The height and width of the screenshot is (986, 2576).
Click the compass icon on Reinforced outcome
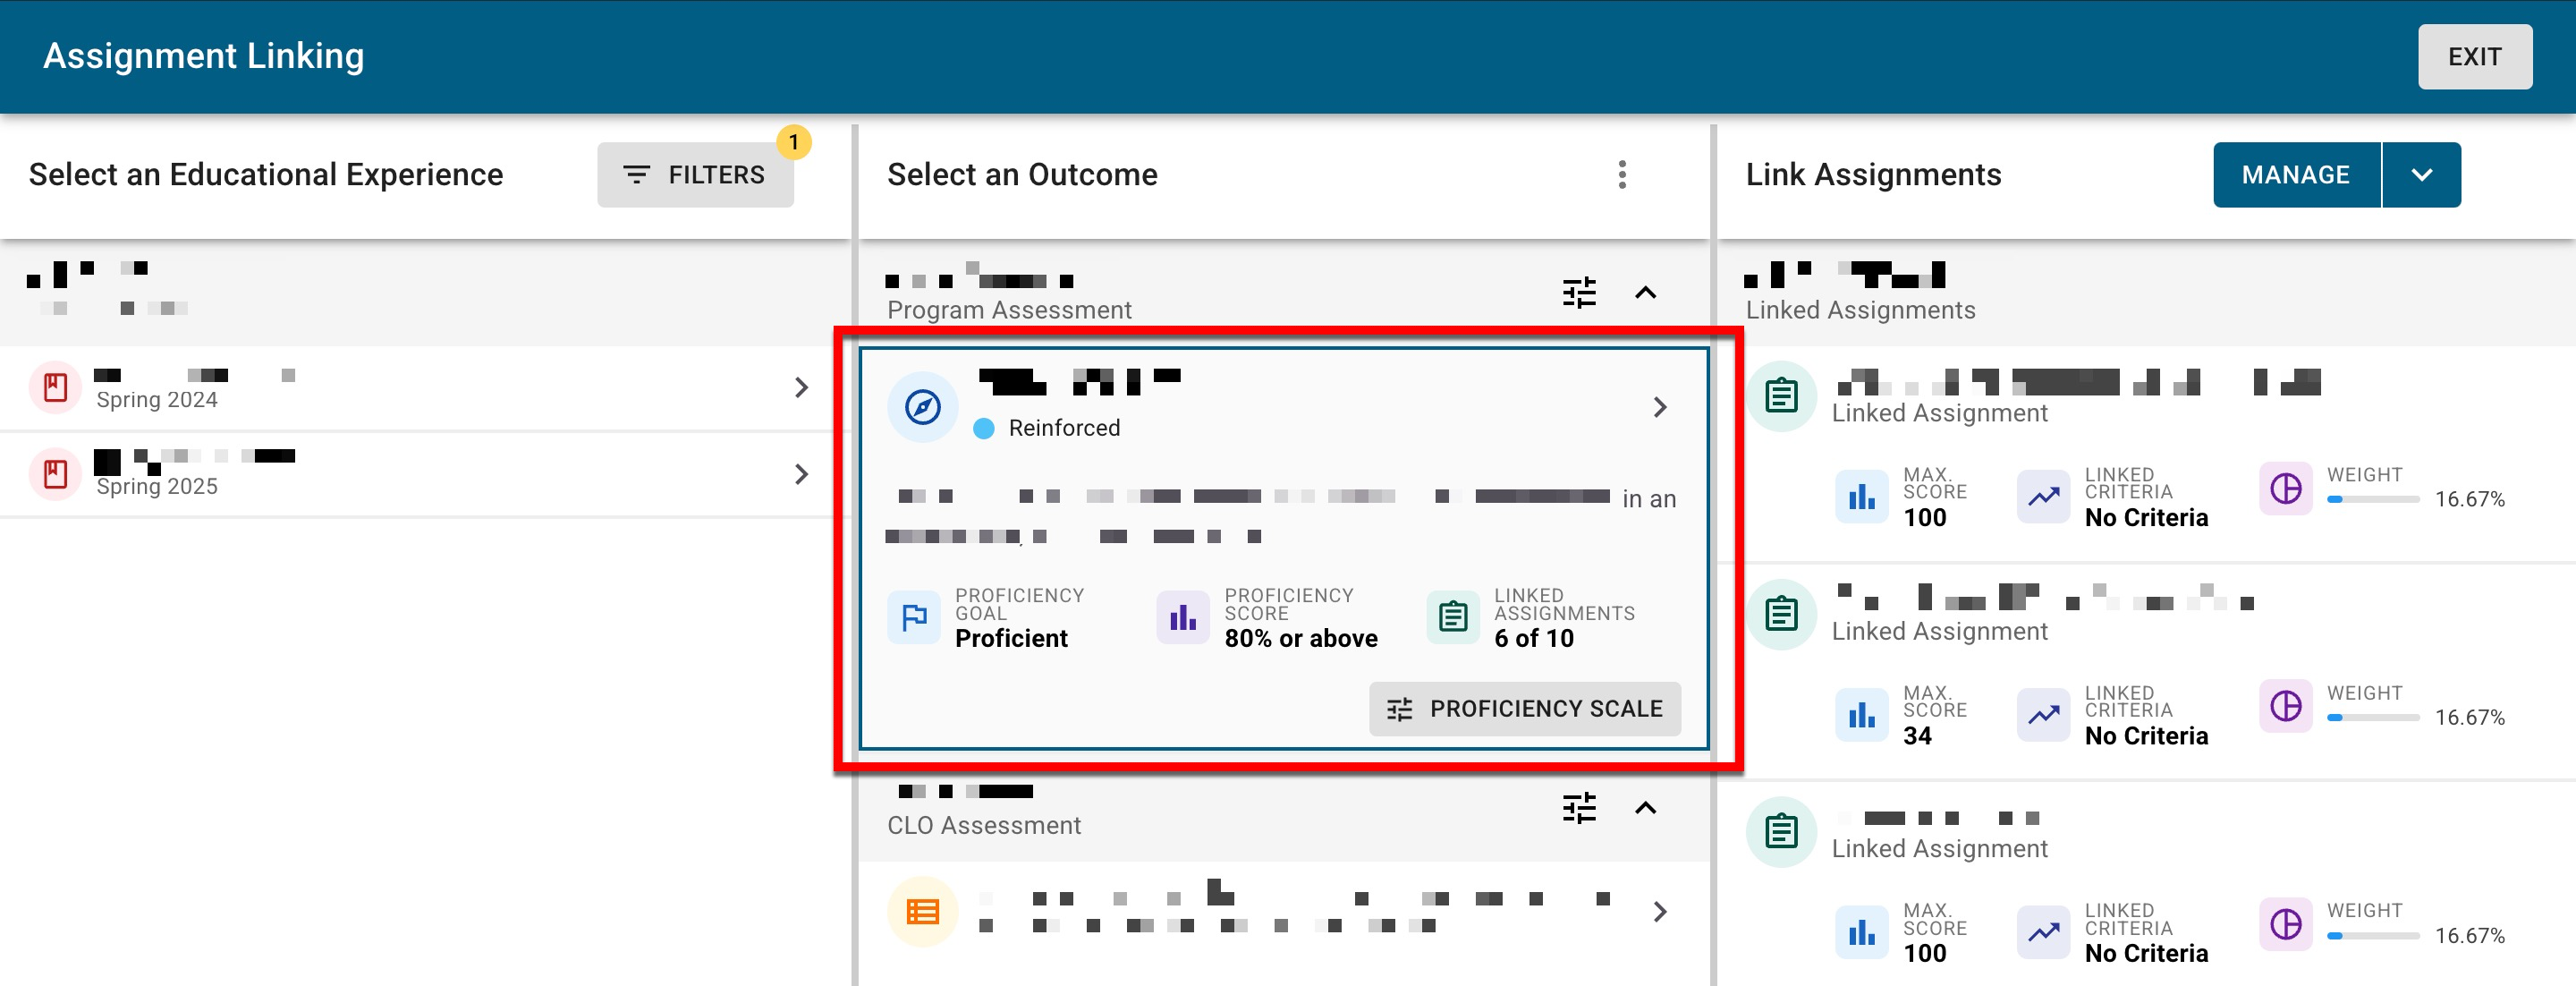pos(922,407)
